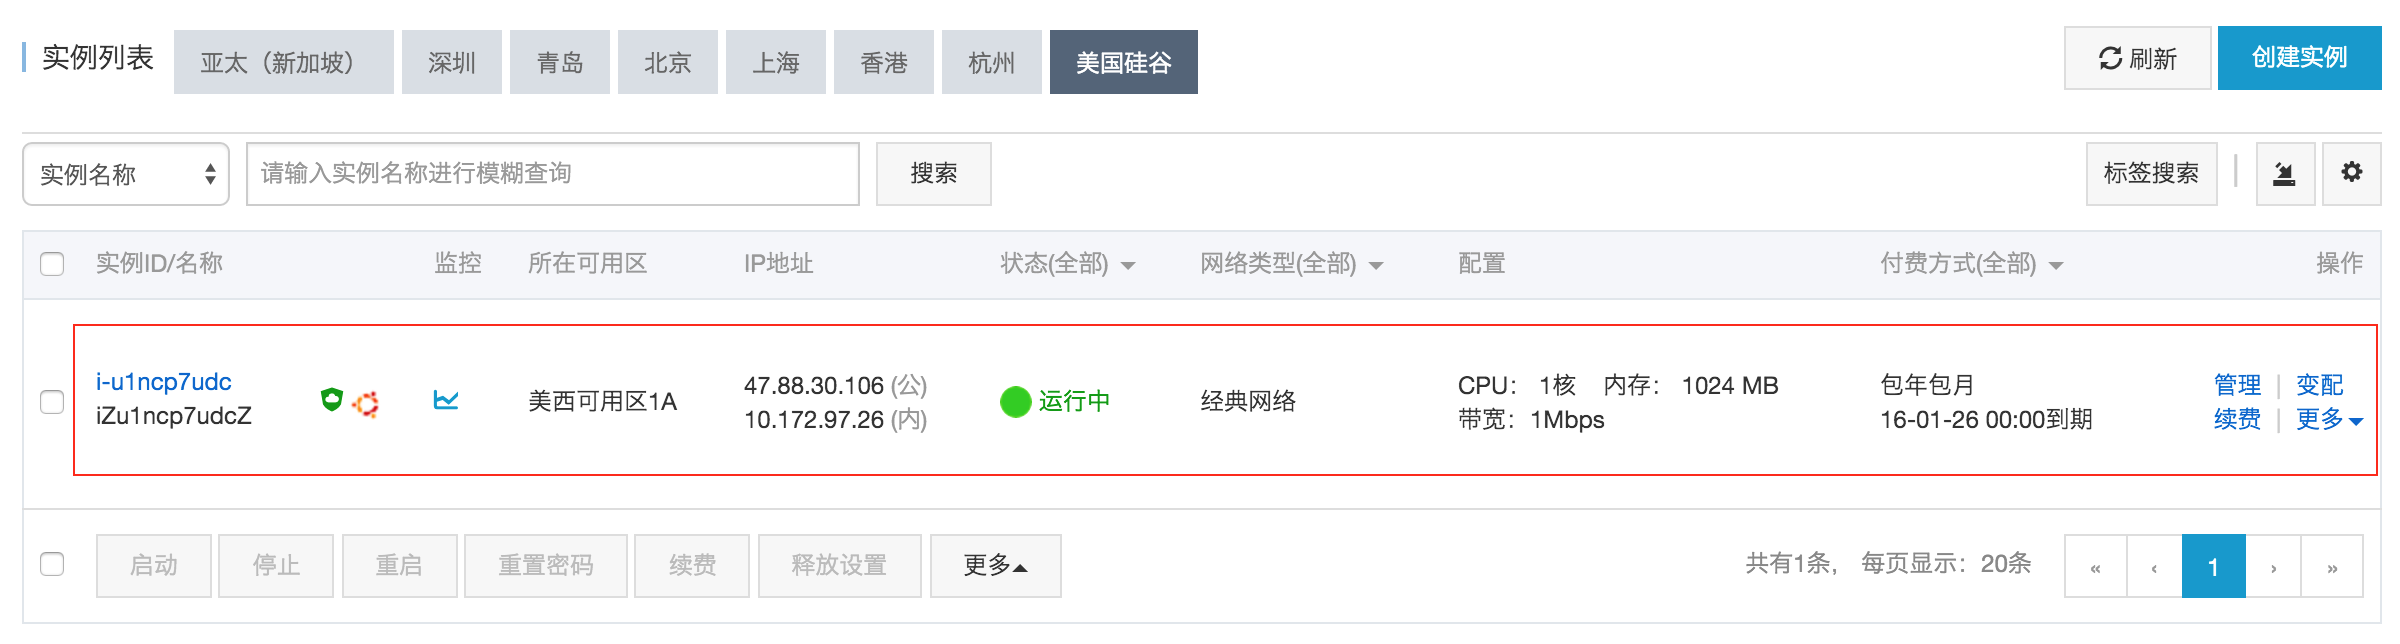2400x644 pixels.
Task: Click the export list icon
Action: pos(2285,173)
